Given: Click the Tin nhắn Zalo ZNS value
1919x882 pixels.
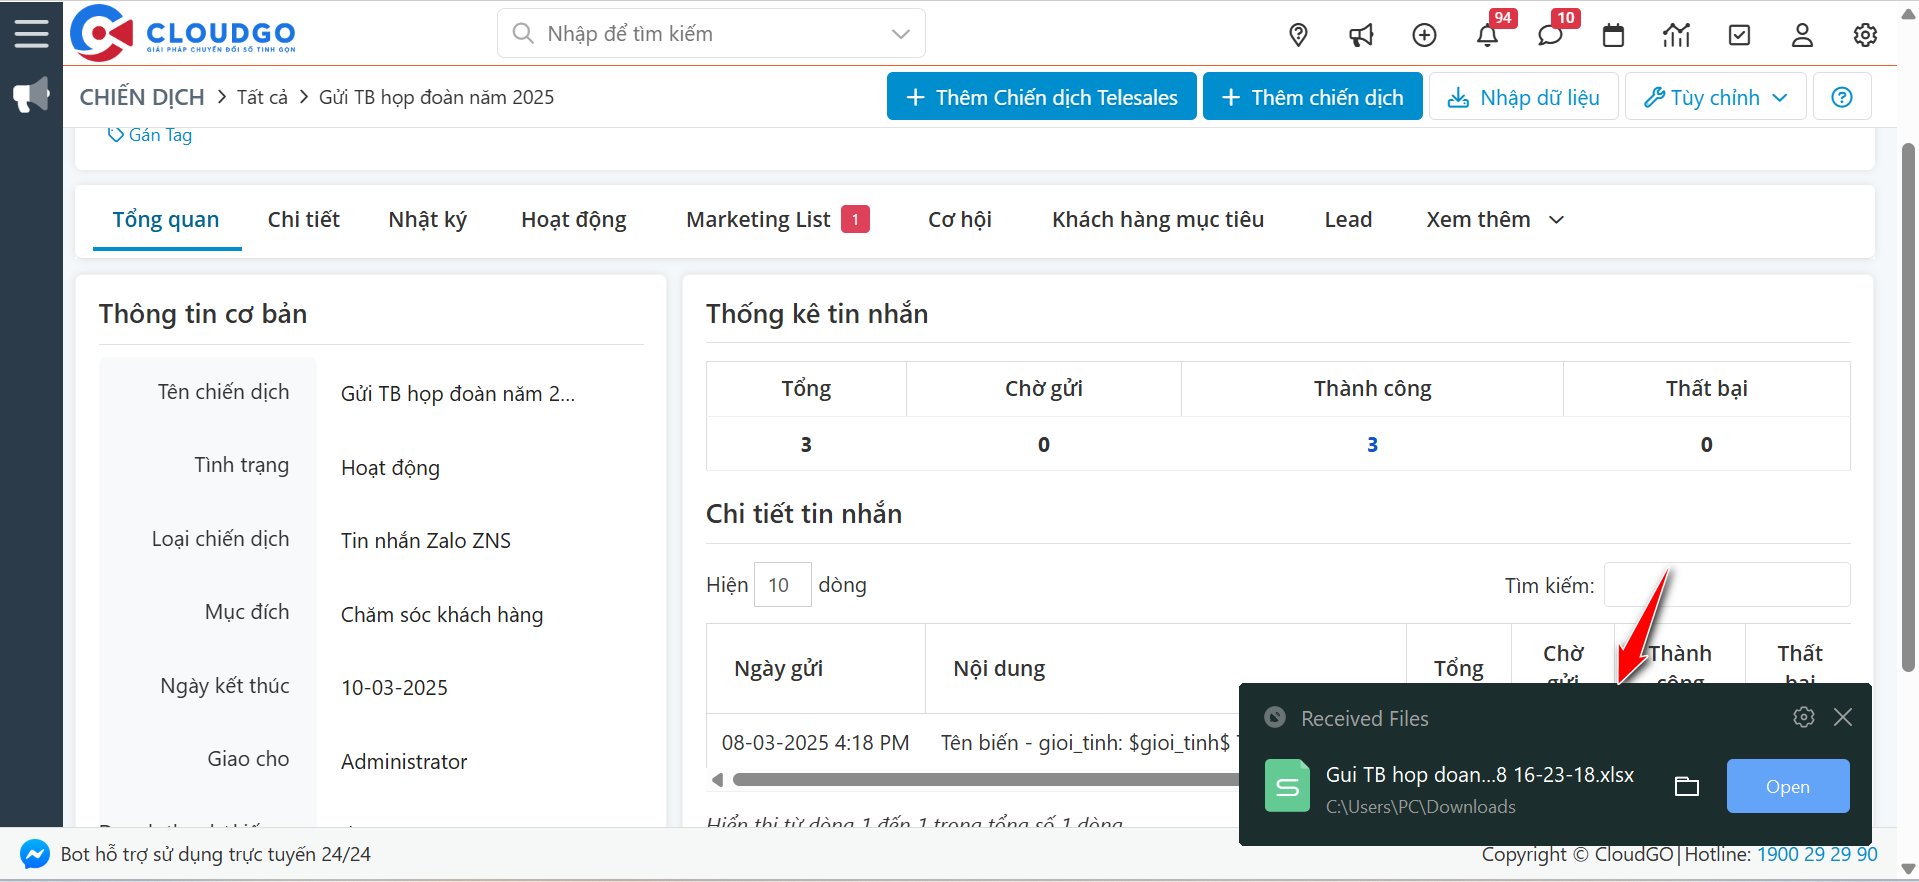Looking at the screenshot, I should [x=426, y=541].
